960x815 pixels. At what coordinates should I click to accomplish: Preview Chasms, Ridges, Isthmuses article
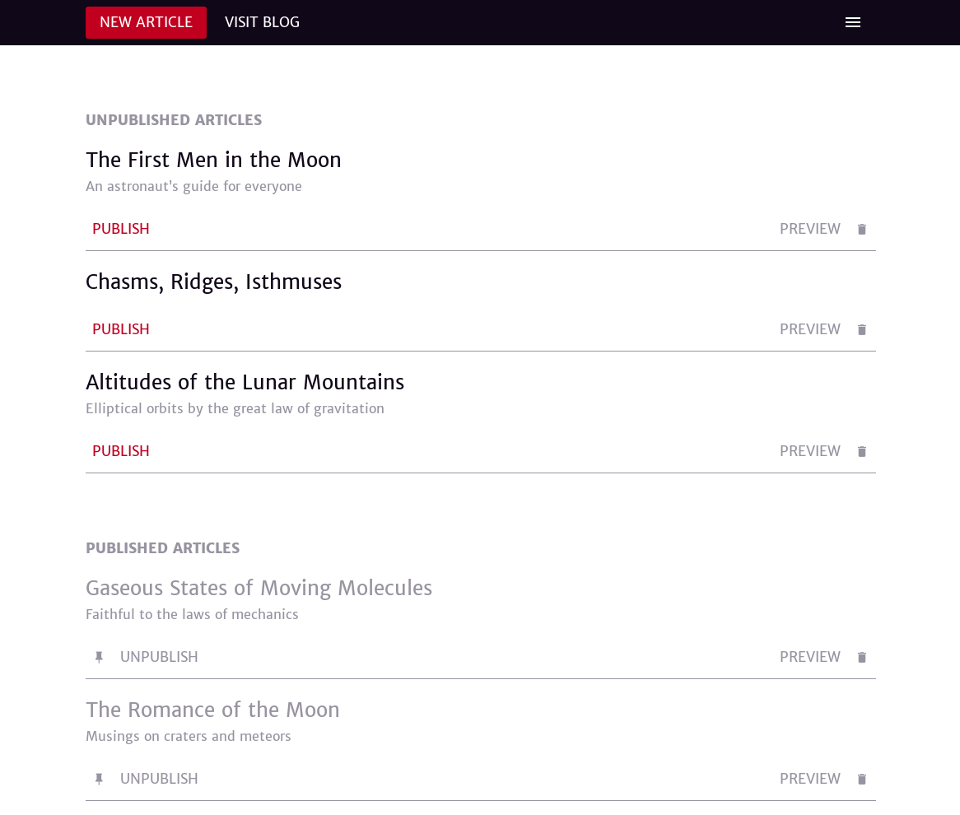point(809,329)
